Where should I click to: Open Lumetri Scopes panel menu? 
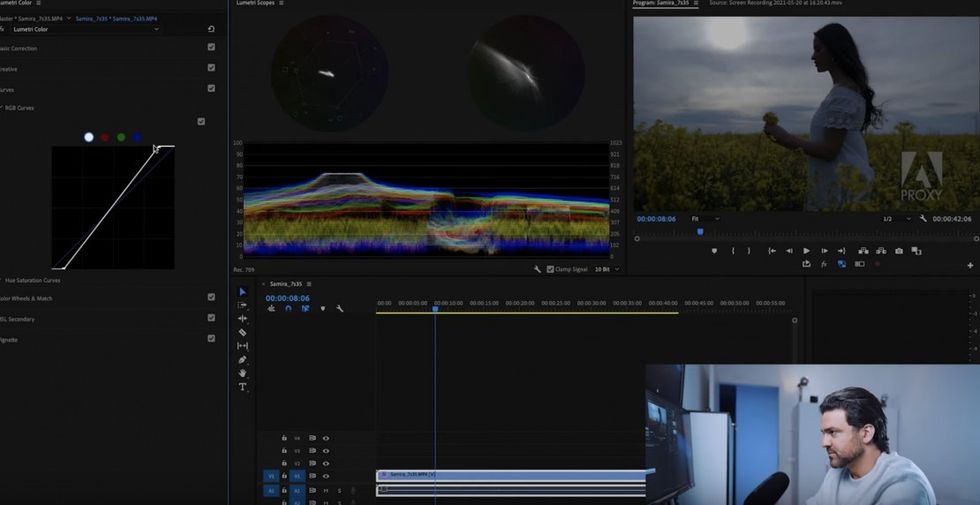(281, 3)
